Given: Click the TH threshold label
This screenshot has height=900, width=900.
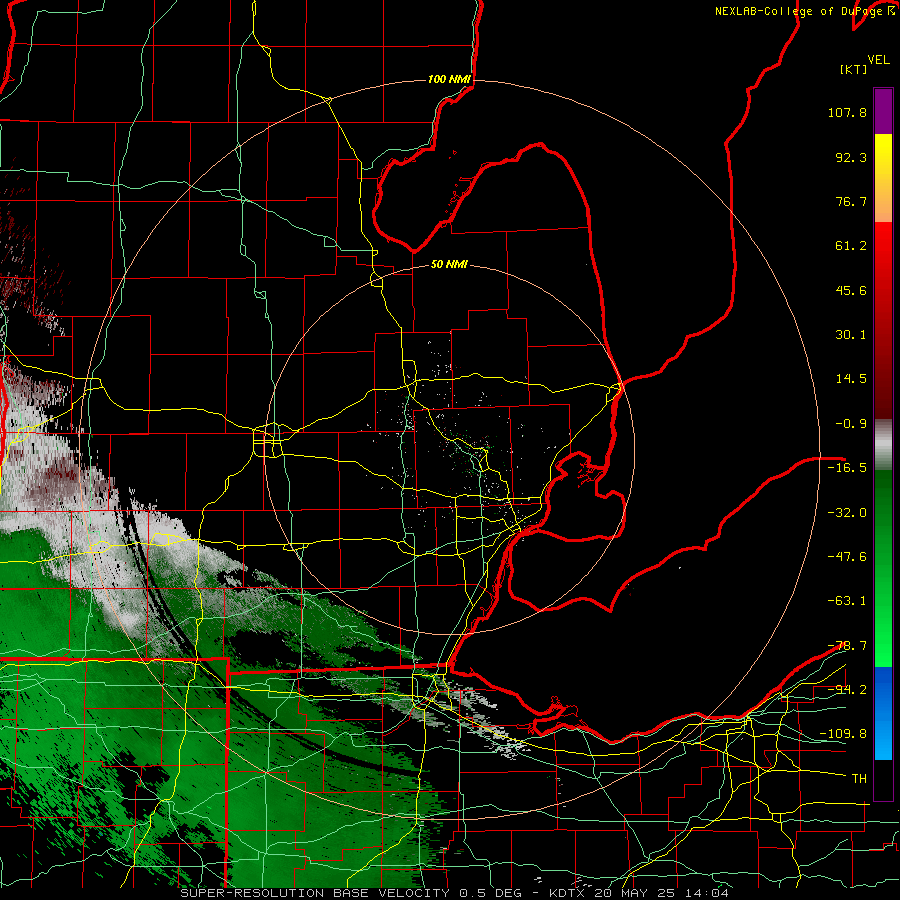Looking at the screenshot, I should tap(859, 778).
